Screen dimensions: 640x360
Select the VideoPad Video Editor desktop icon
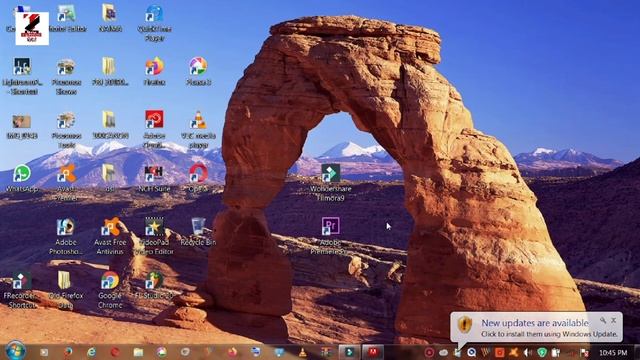[x=154, y=236]
